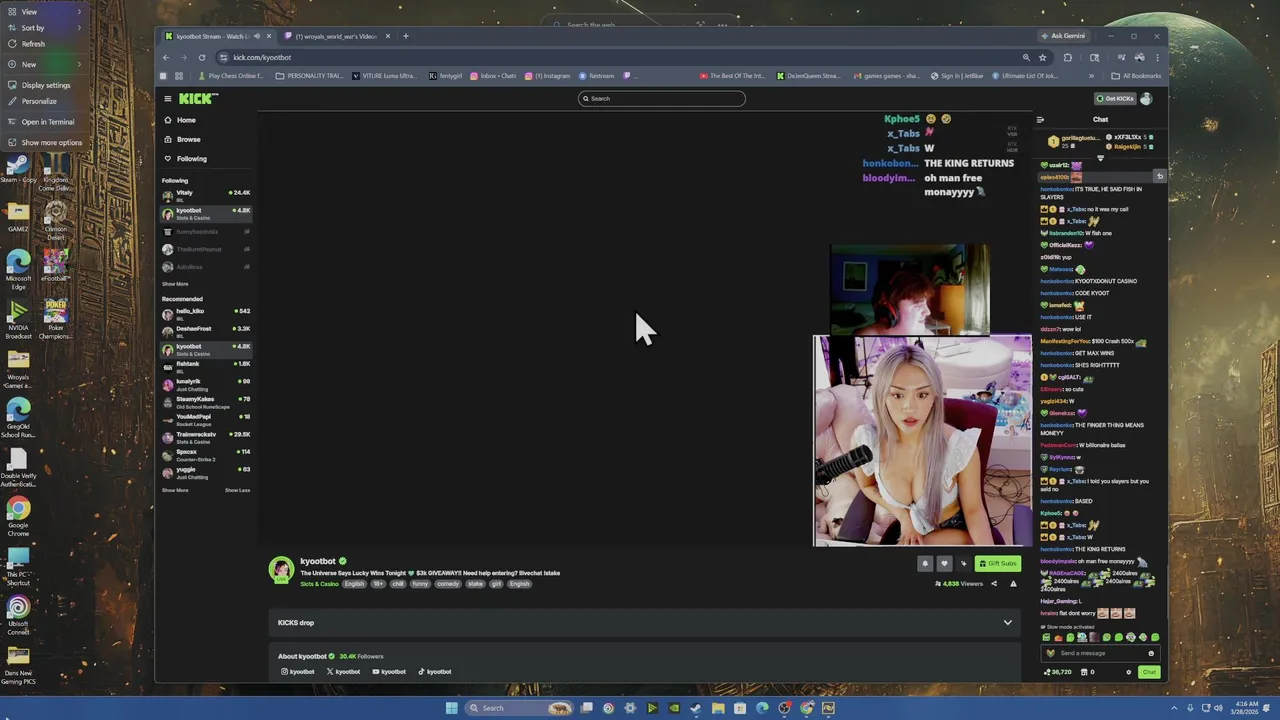The height and width of the screenshot is (720, 1280).
Task: Open emoji picker in chat input
Action: pos(1150,653)
